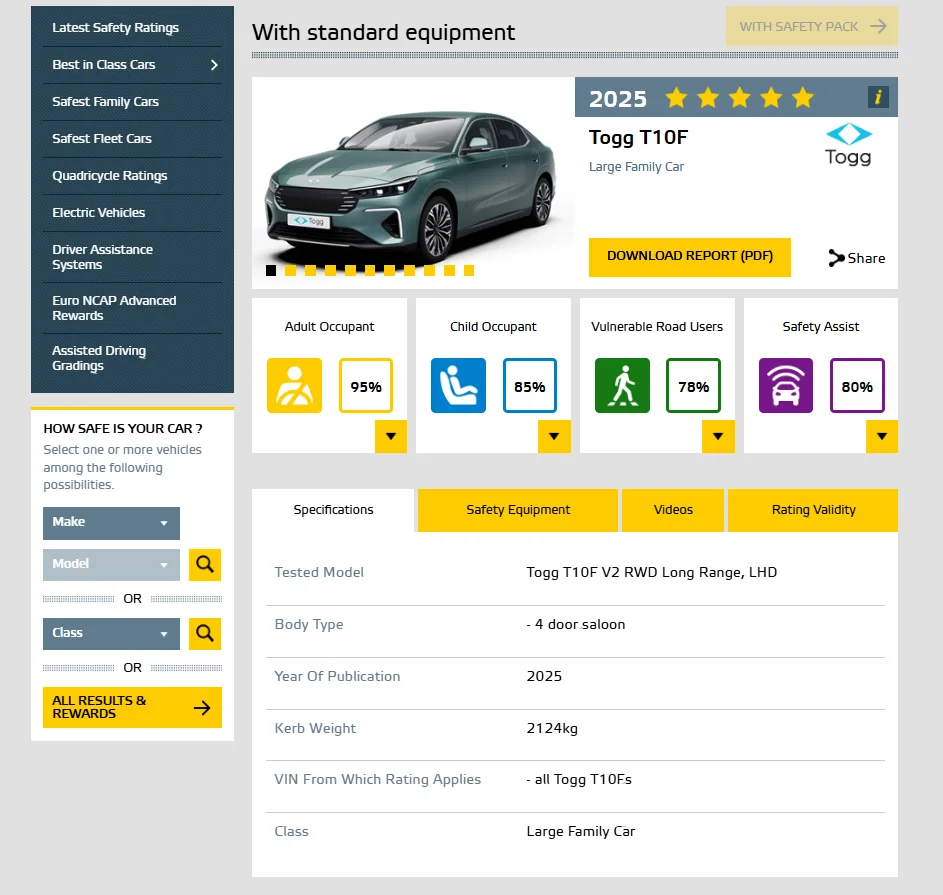Viewport: 943px width, 895px height.
Task: Click the 85% child occupant score box
Action: tap(530, 386)
